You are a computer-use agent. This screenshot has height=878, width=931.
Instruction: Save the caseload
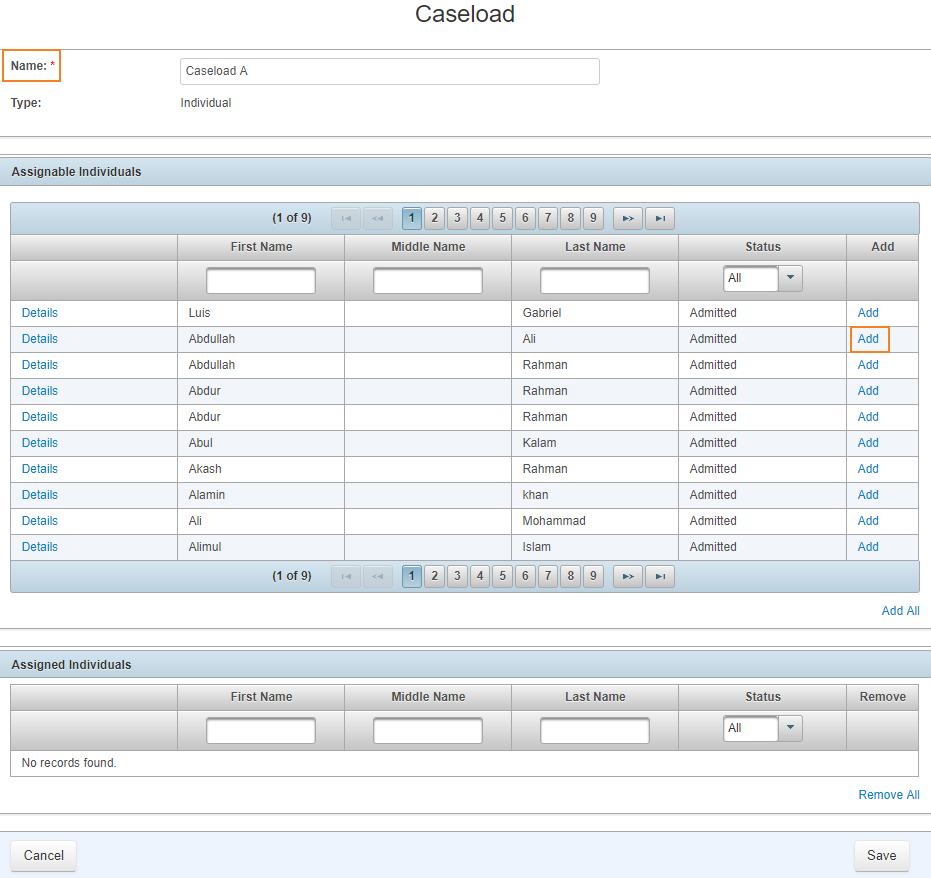coord(881,855)
